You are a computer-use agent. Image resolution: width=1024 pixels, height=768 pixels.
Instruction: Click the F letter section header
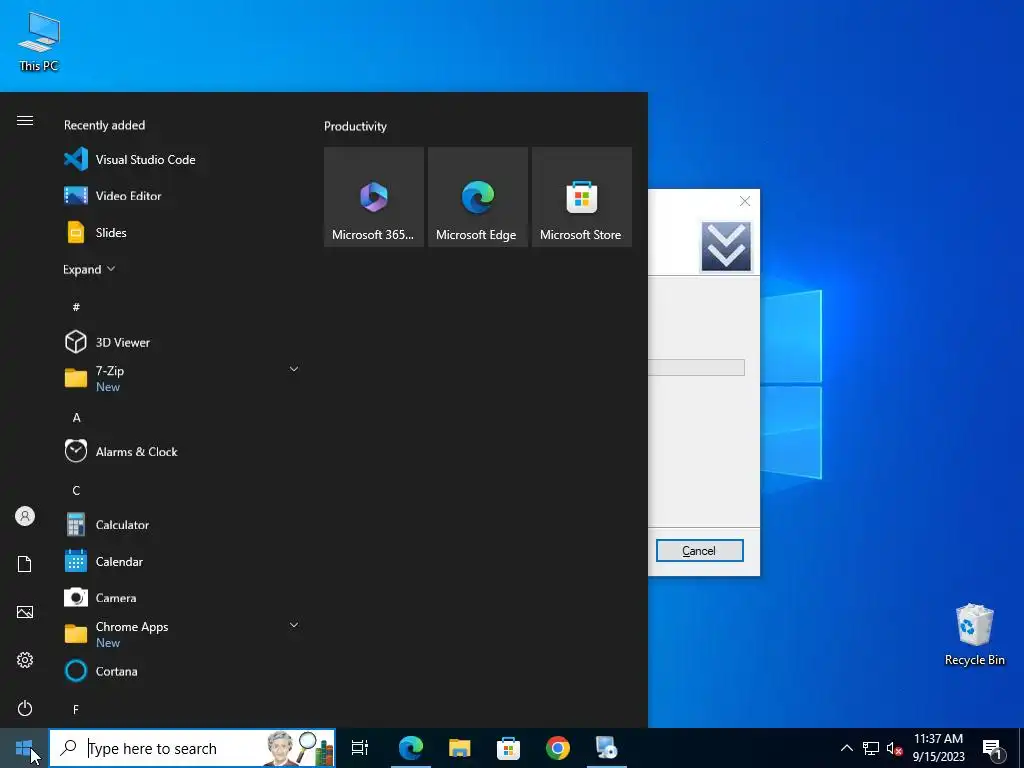tap(76, 709)
